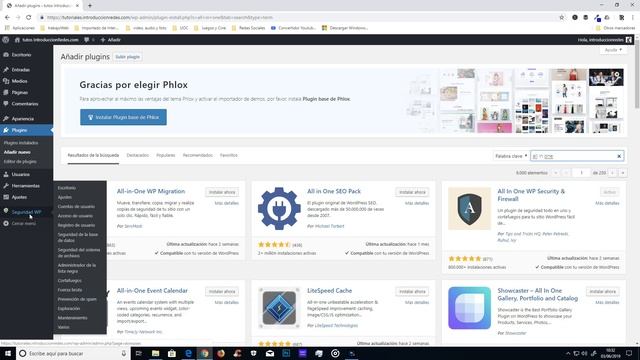The height and width of the screenshot is (360, 640).
Task: Select Resultados de la búsqueda tab
Action: [x=93, y=156]
